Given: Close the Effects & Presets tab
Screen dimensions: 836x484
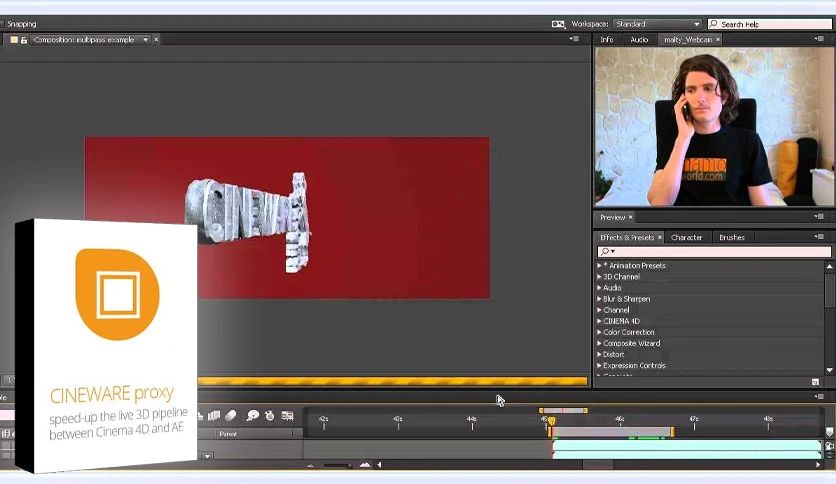Looking at the screenshot, I should coord(660,237).
